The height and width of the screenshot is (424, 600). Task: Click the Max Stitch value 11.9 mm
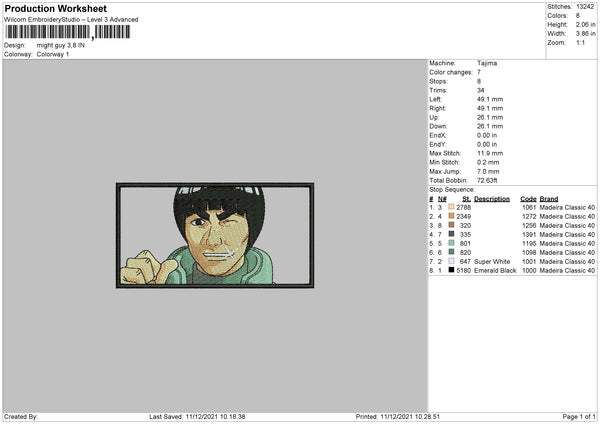click(x=490, y=153)
